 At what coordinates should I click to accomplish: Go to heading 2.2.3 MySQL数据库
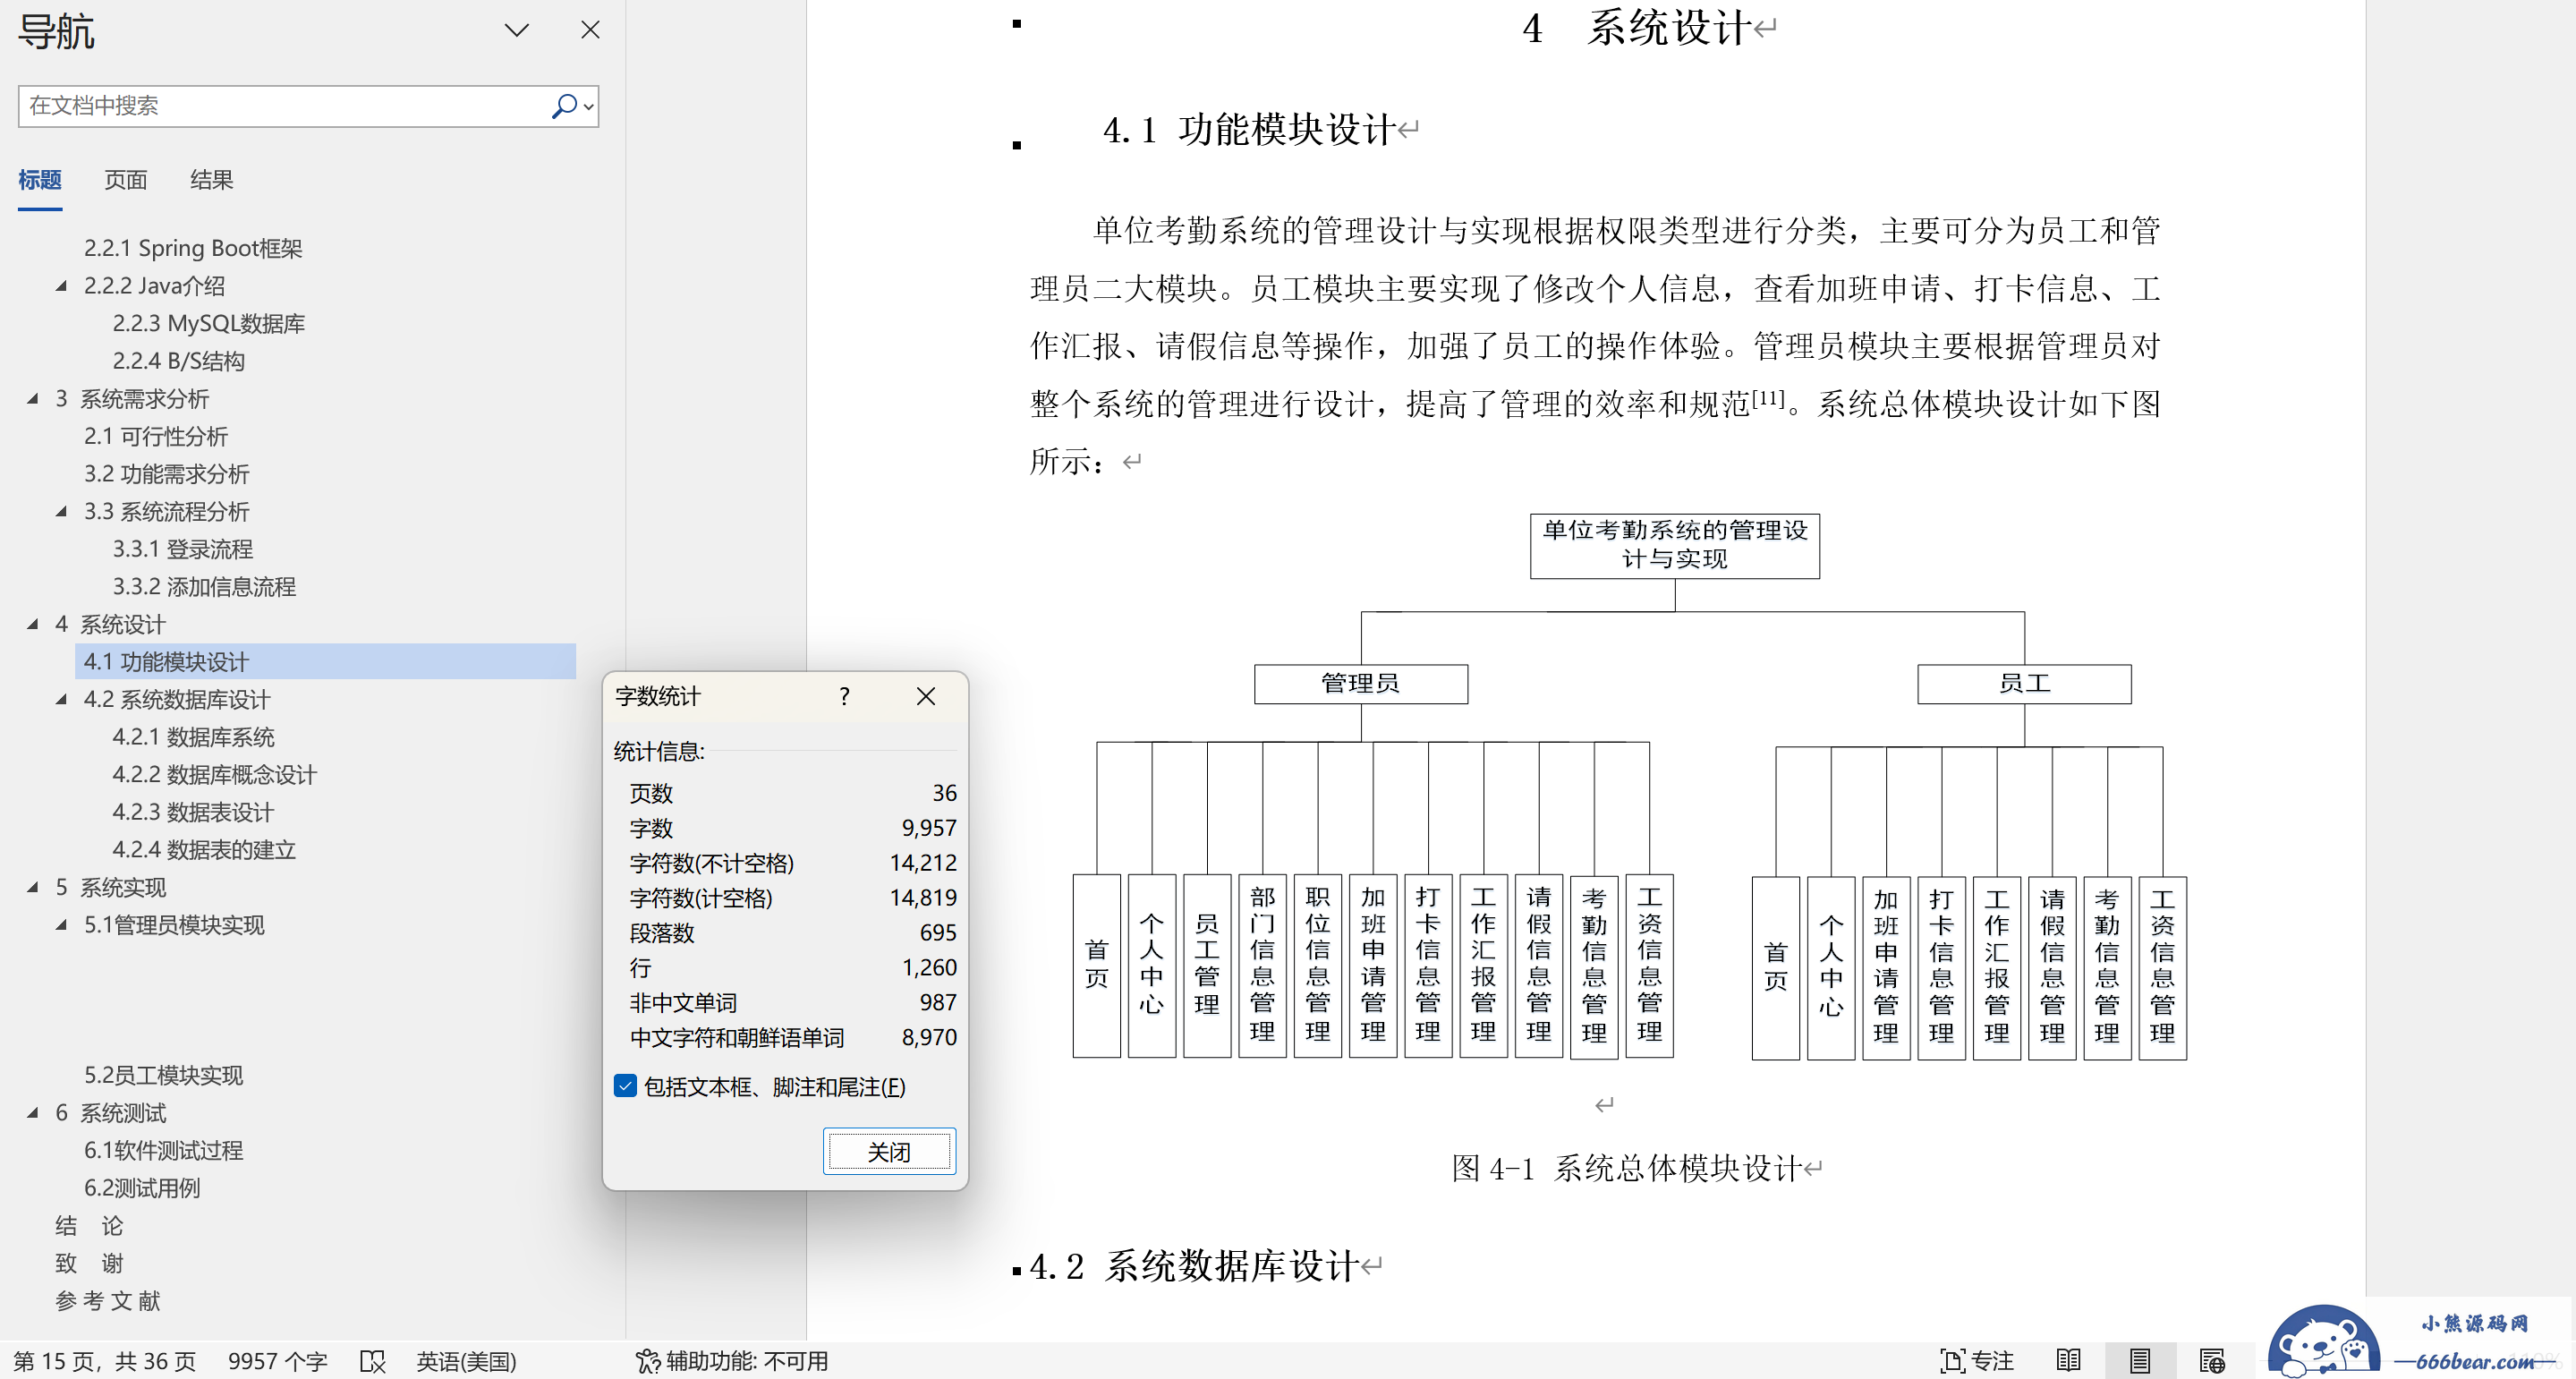[x=209, y=323]
